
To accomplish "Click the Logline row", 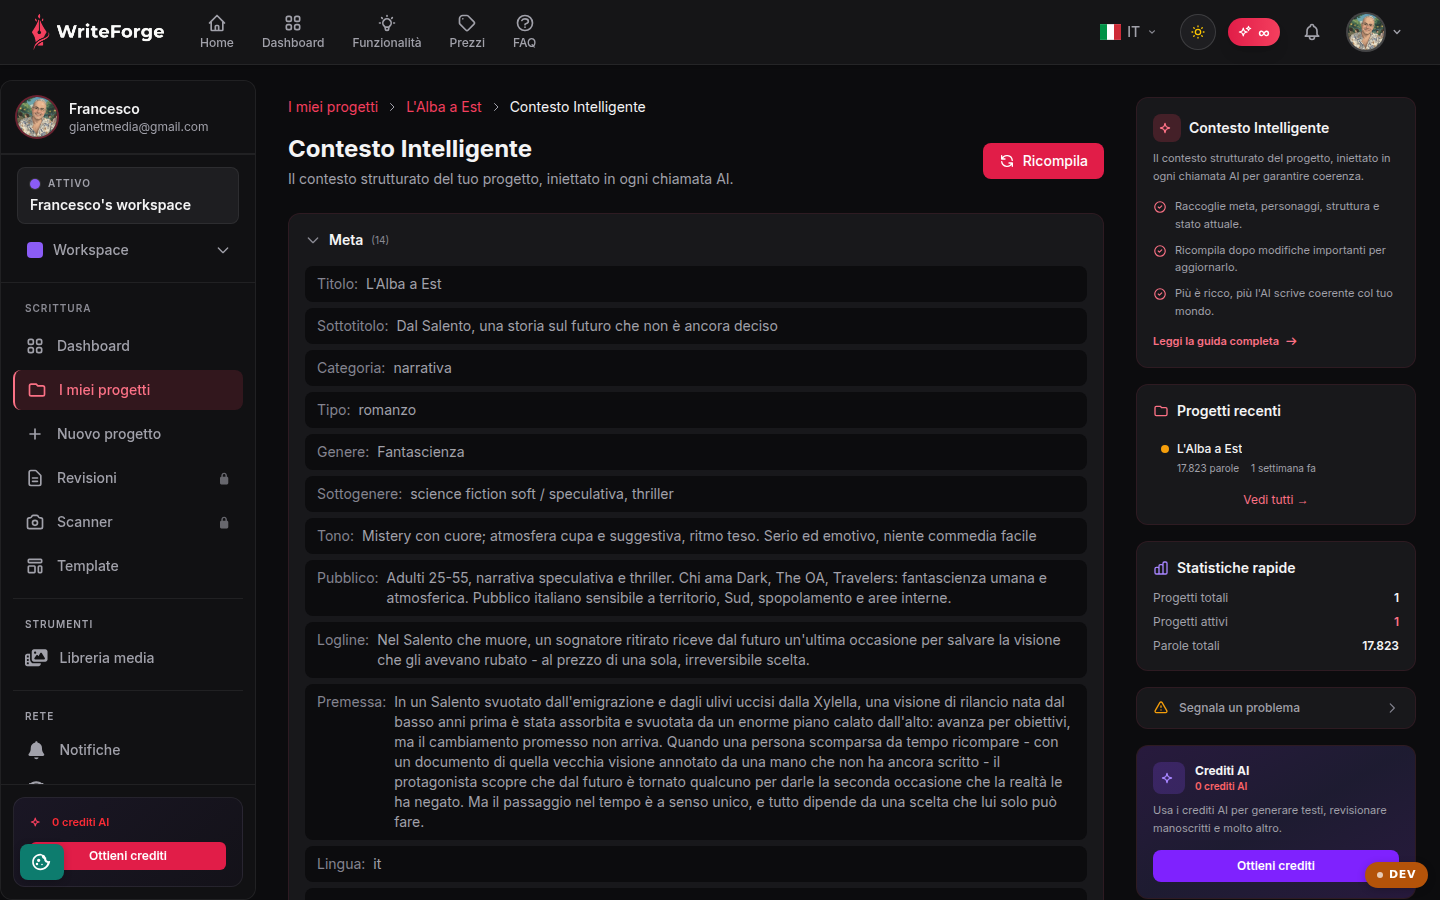I will pyautogui.click(x=696, y=650).
